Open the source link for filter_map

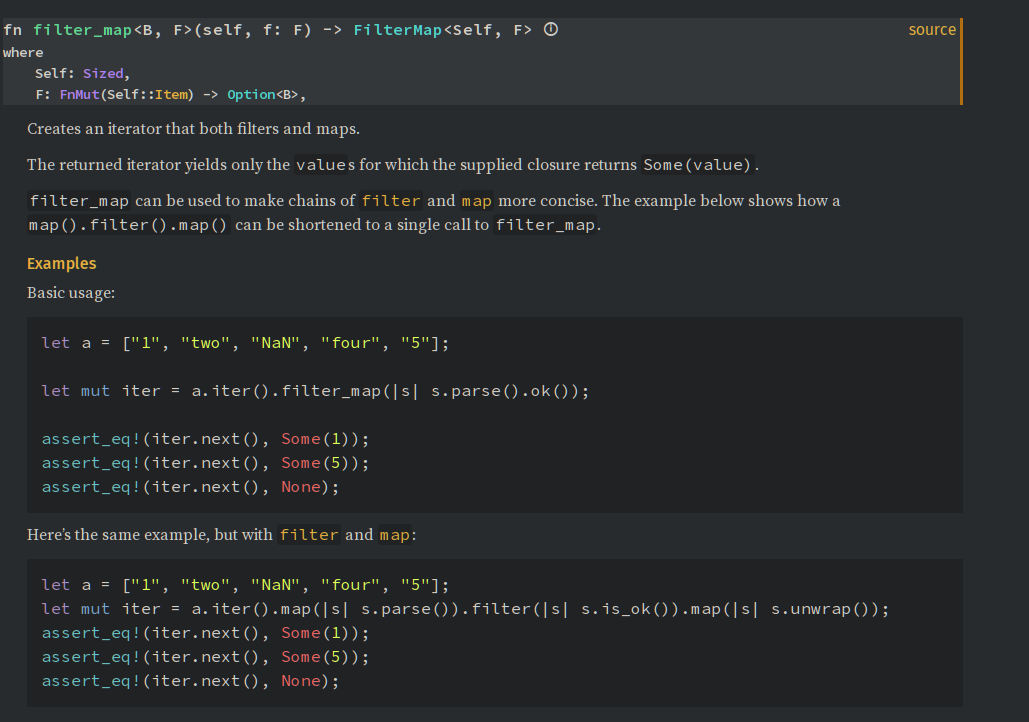[x=931, y=30]
